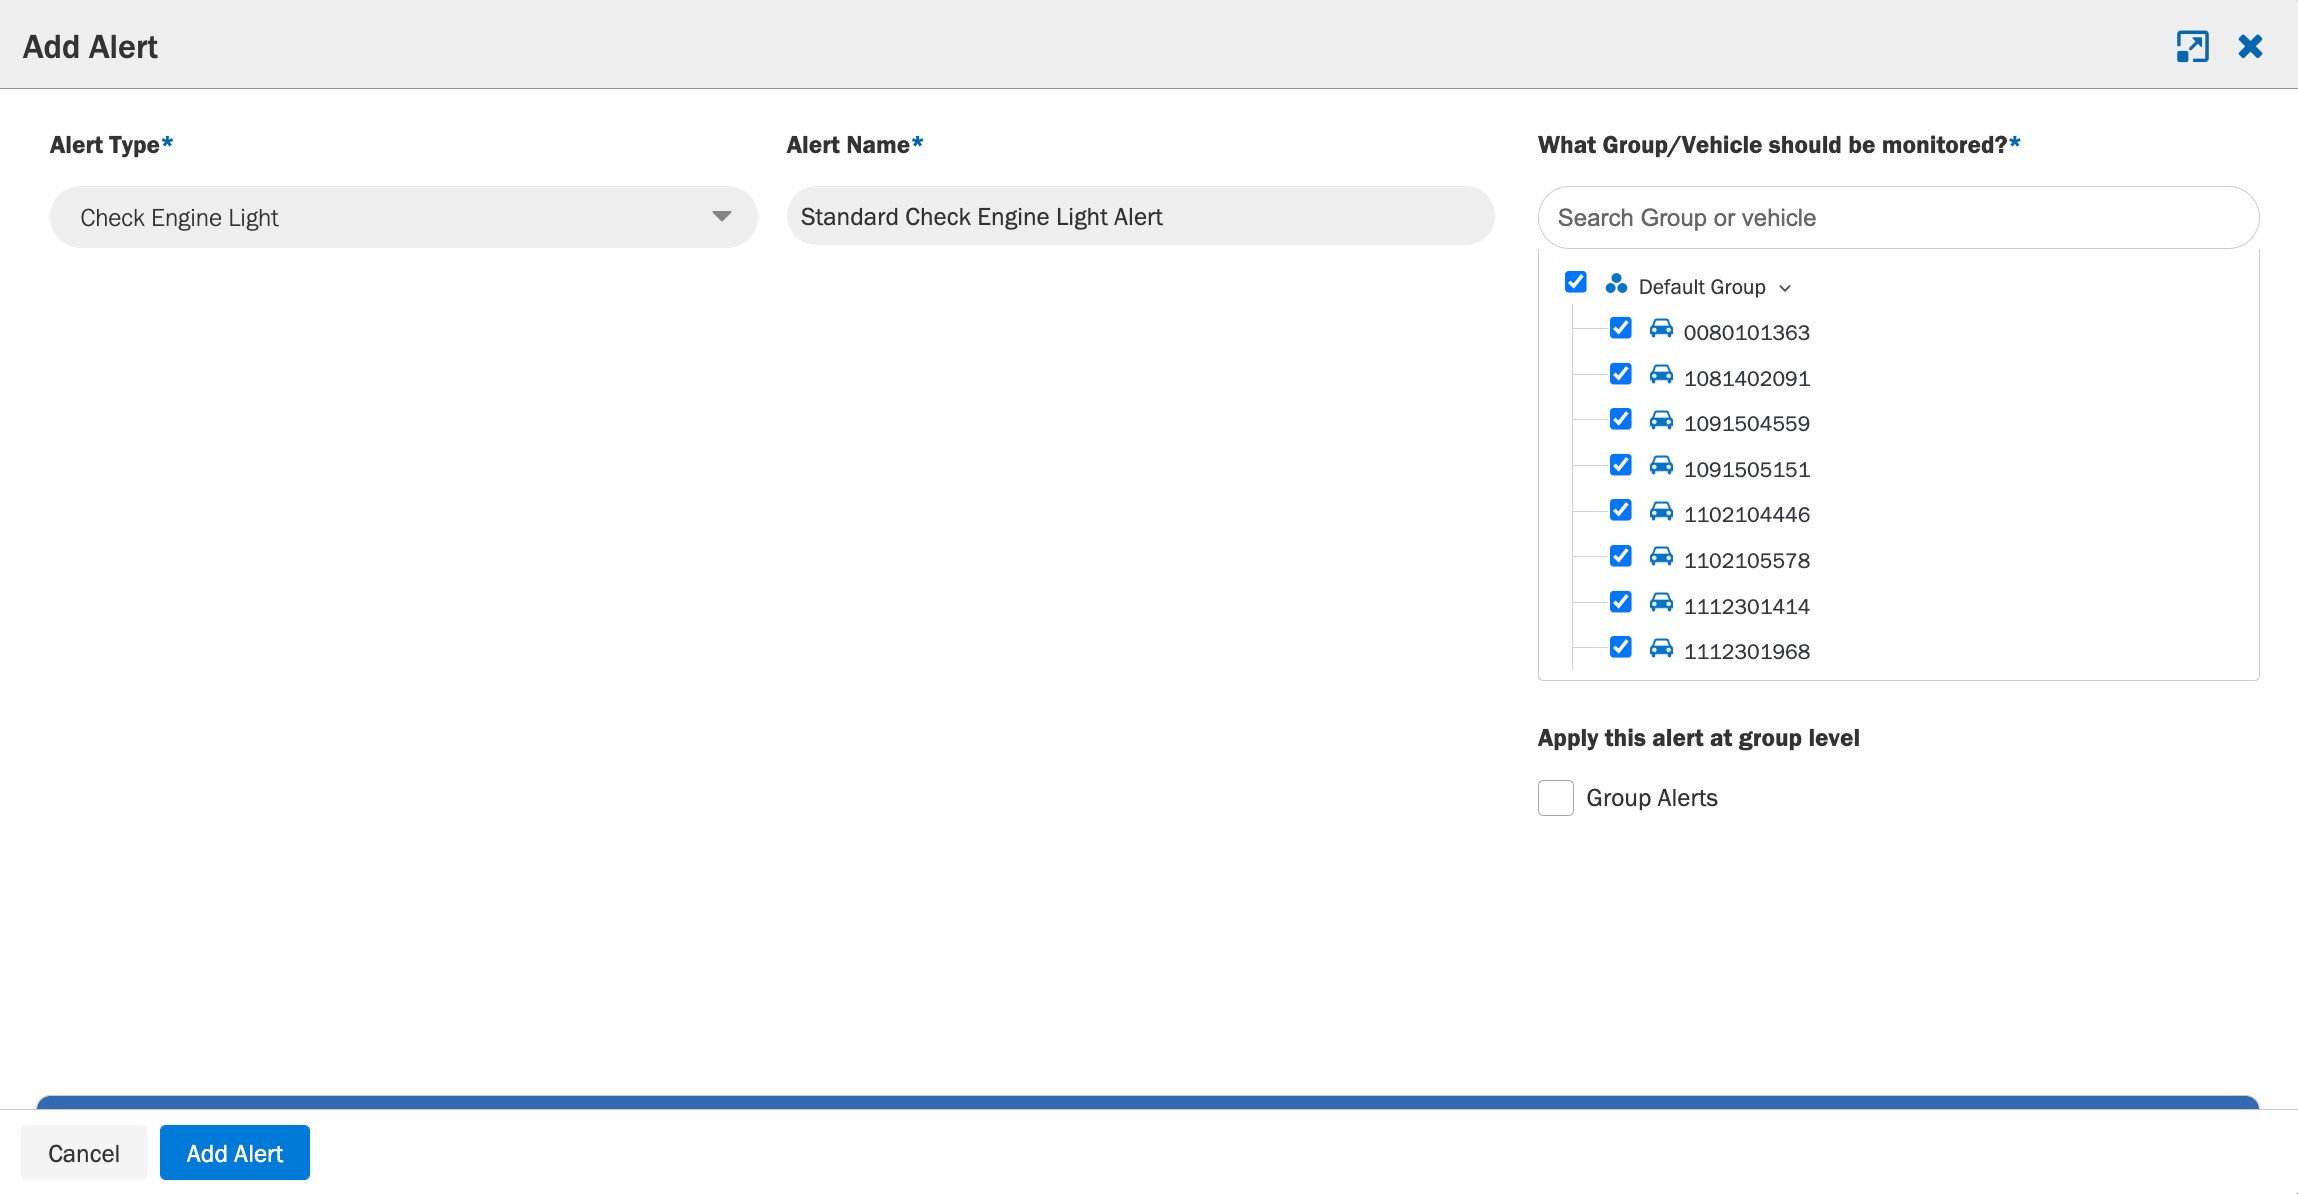Select vehicle number text 1102105578
2298x1194 pixels.
point(1747,561)
